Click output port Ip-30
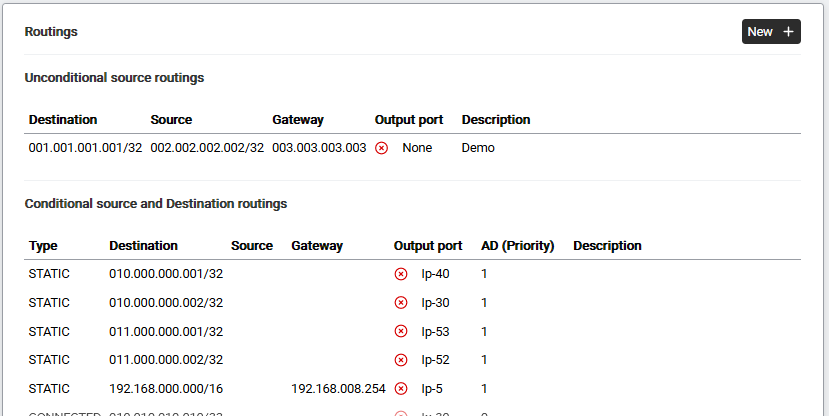 pyautogui.click(x=435, y=303)
